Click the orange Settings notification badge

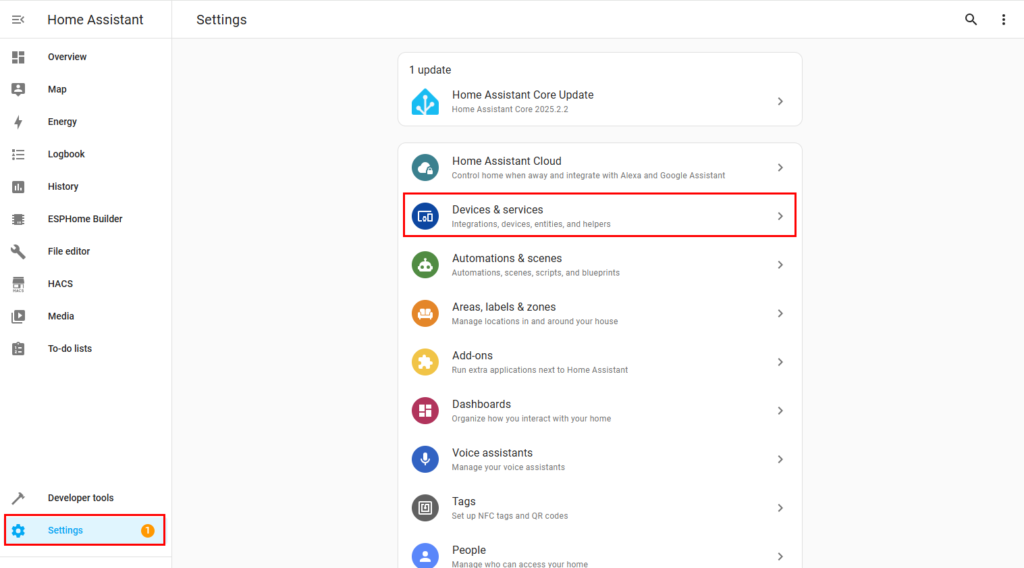click(x=148, y=530)
